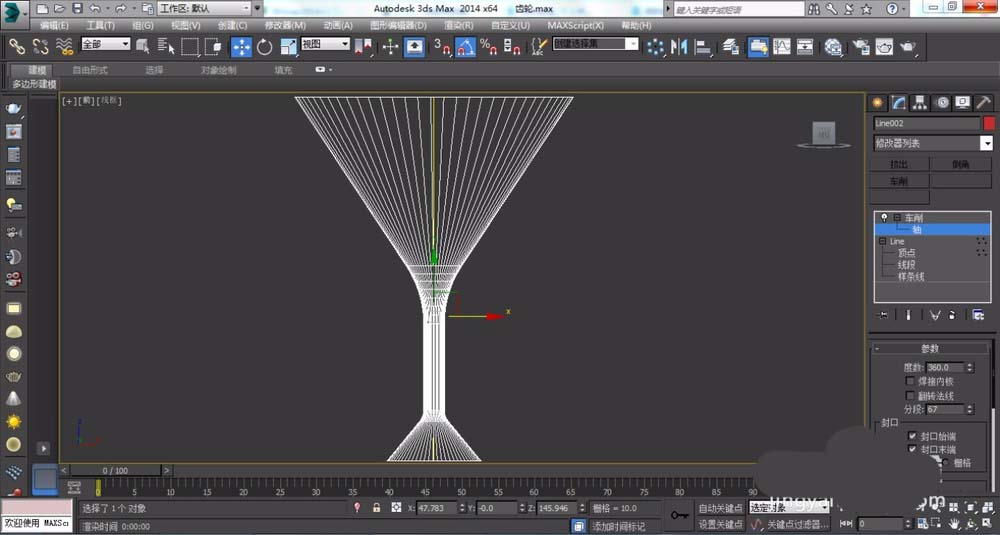Click the Rotate tool icon
Screen dimensions: 1000x535
[x=265, y=46]
